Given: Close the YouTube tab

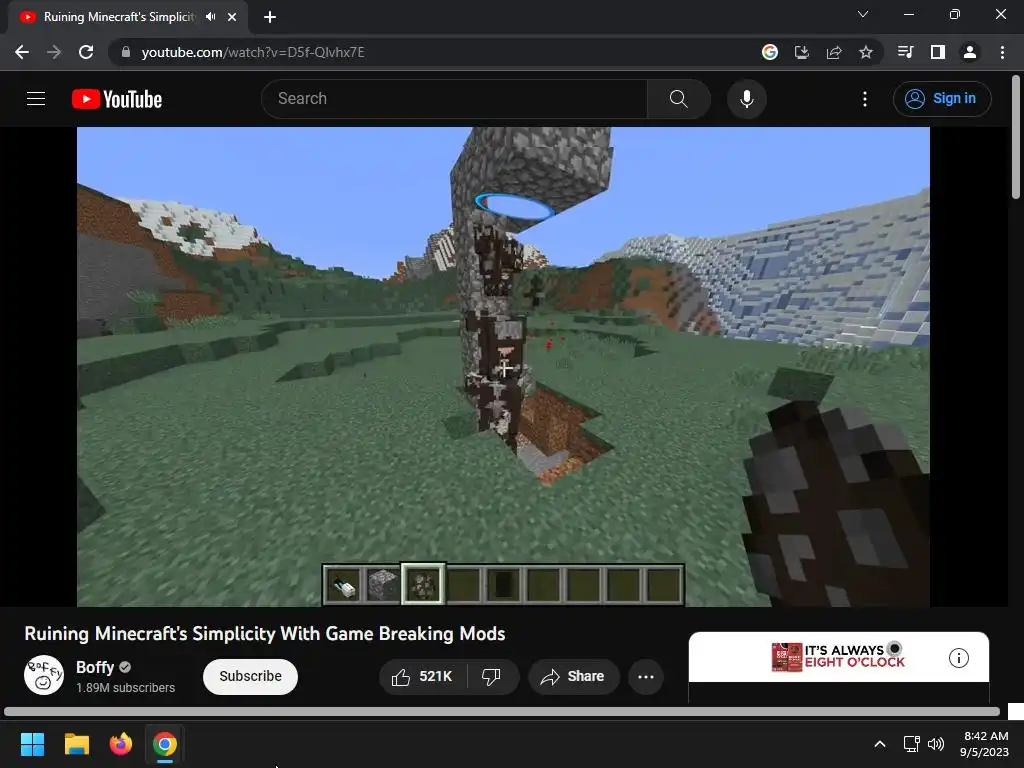Looking at the screenshot, I should [232, 17].
